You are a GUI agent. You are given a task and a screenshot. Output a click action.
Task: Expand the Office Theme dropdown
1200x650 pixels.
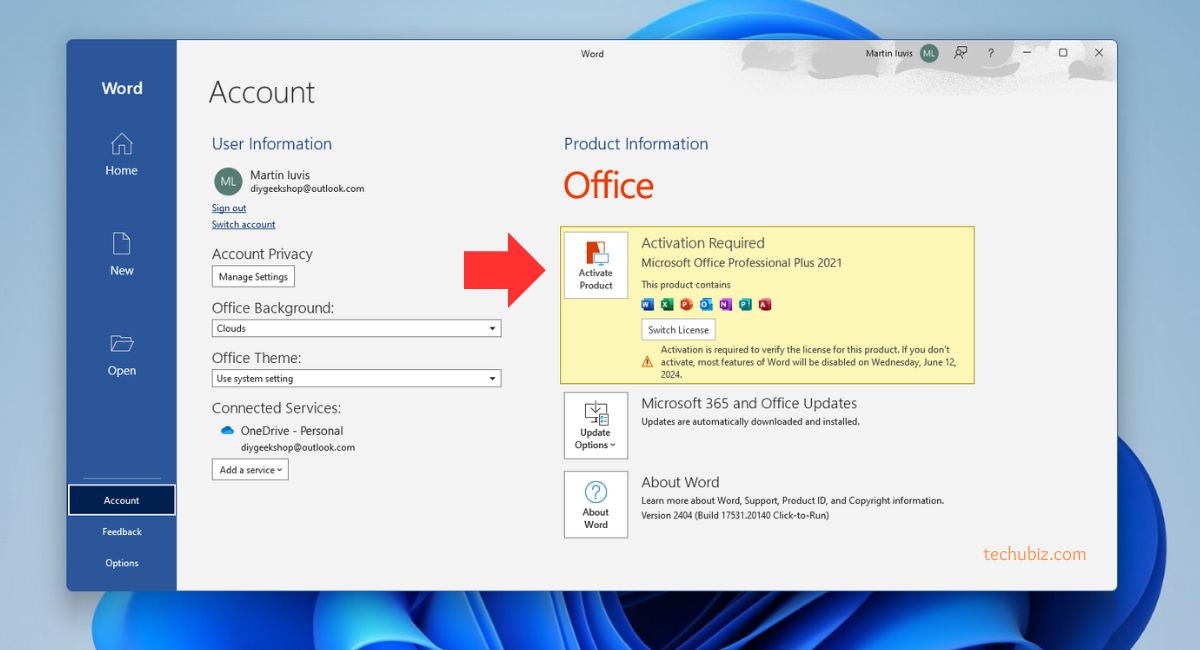492,379
